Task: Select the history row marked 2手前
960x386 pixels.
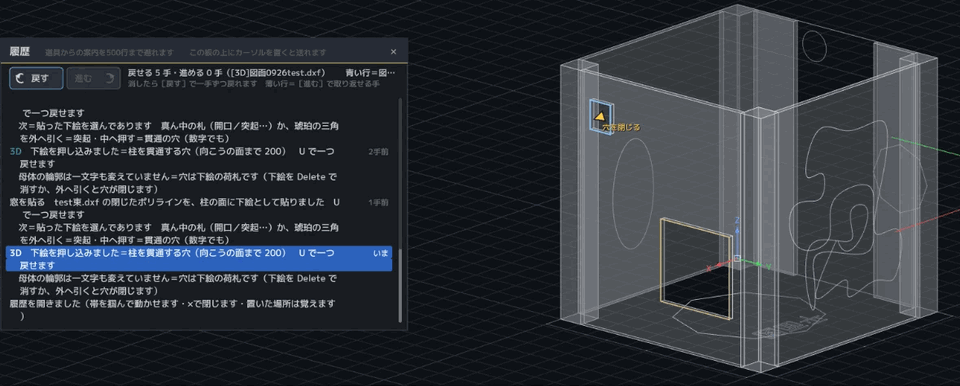Action: click(198, 157)
